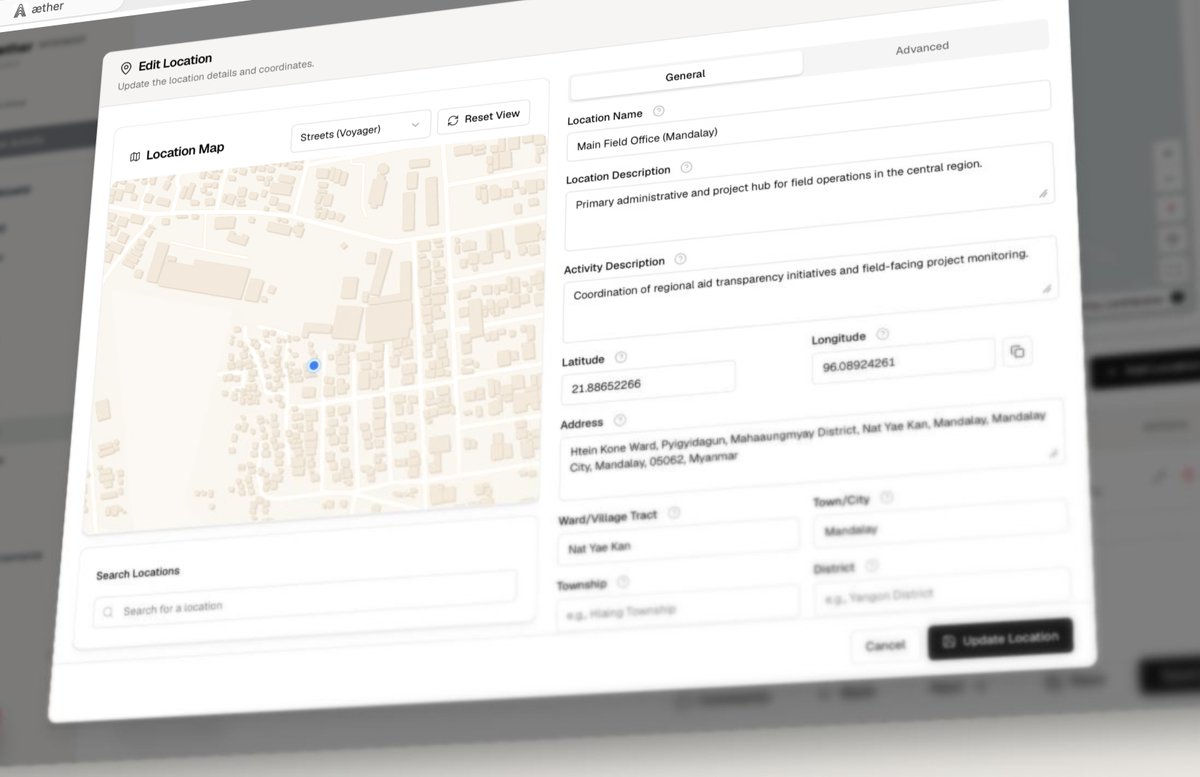Click the magnifier icon in Search Locations
Screen dimensions: 1200x777
(x=108, y=611)
